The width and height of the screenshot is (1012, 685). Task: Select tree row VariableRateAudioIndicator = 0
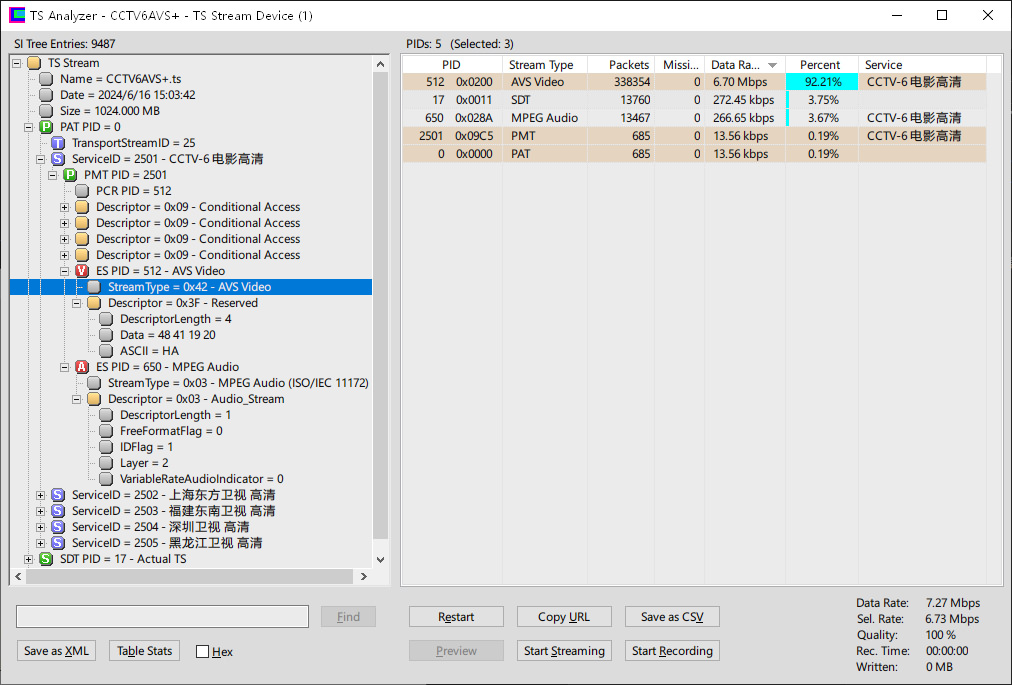click(201, 479)
